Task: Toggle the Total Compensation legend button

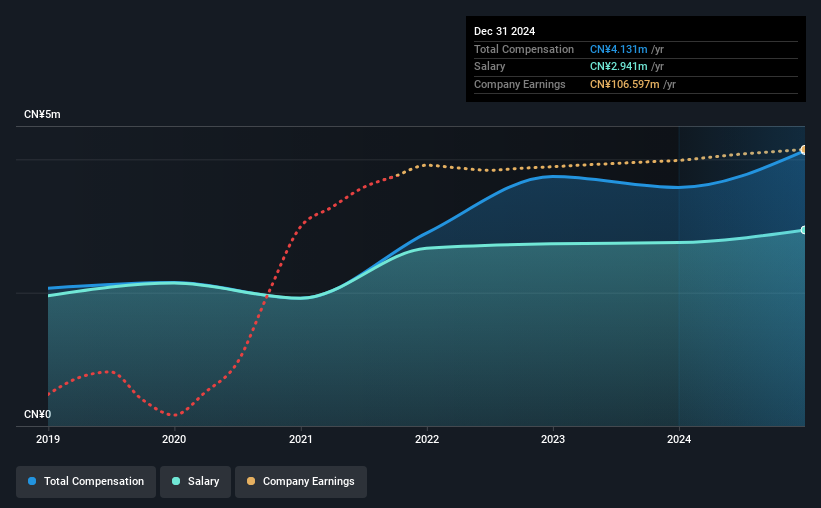Action: click(x=86, y=482)
